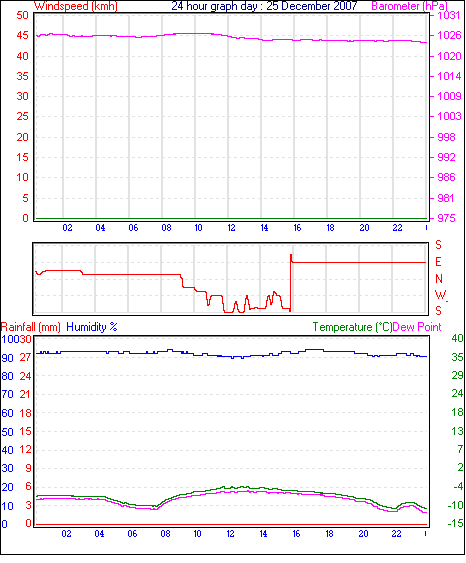Click the 1031 barometer scale value
Image resolution: width=466 pixels, height=563 pixels.
(449, 15)
